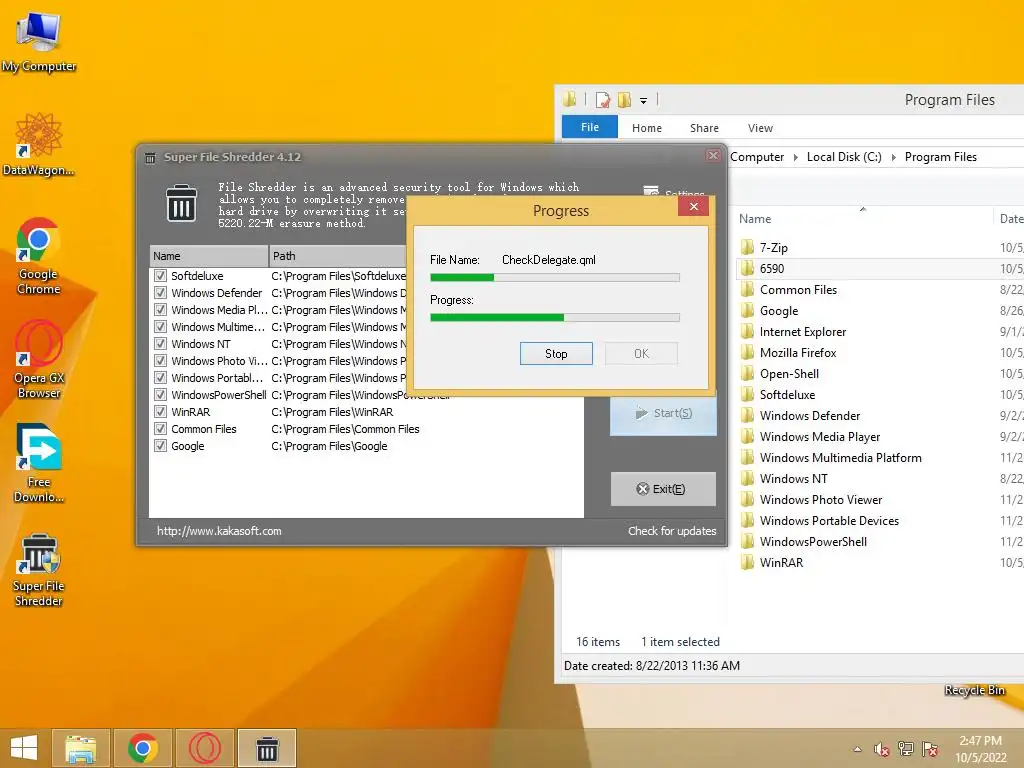Switch to Super File Shredder taskbar item
This screenshot has width=1024, height=768.
[266, 748]
